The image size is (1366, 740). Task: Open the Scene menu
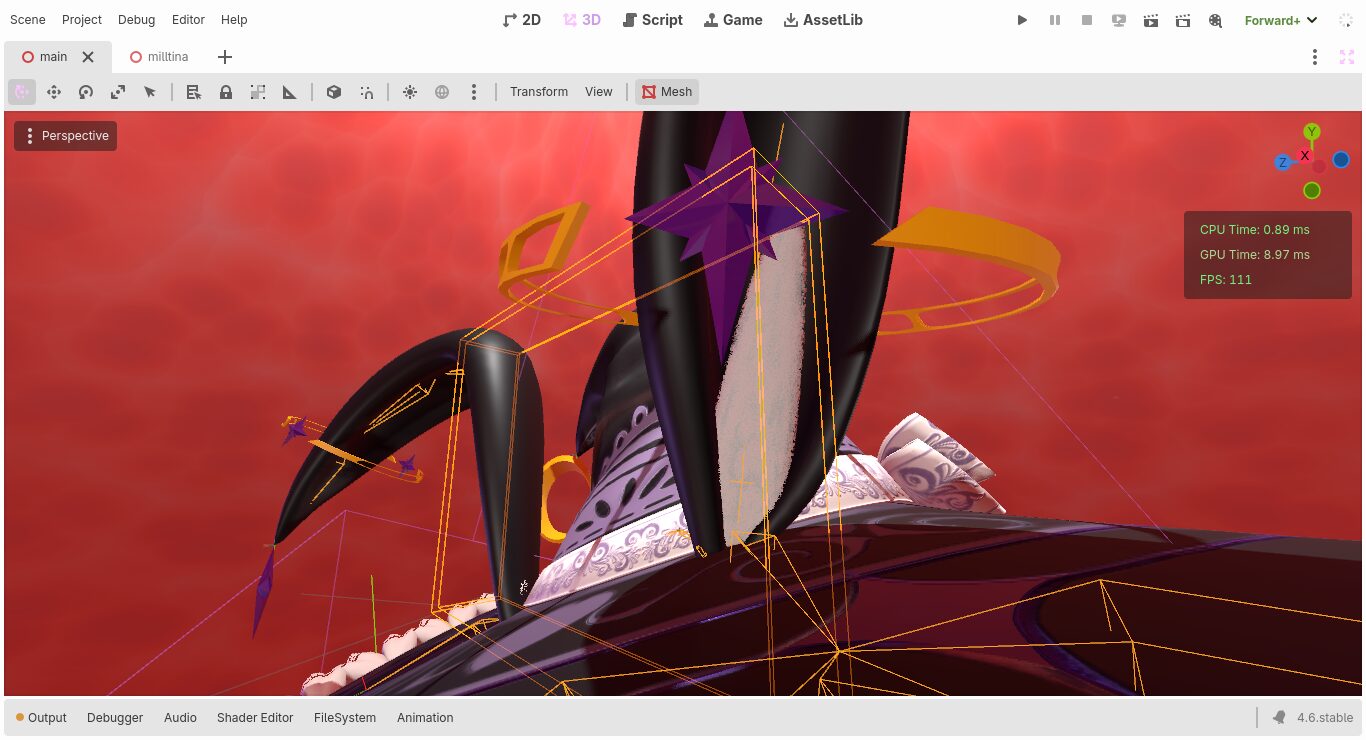coord(28,20)
